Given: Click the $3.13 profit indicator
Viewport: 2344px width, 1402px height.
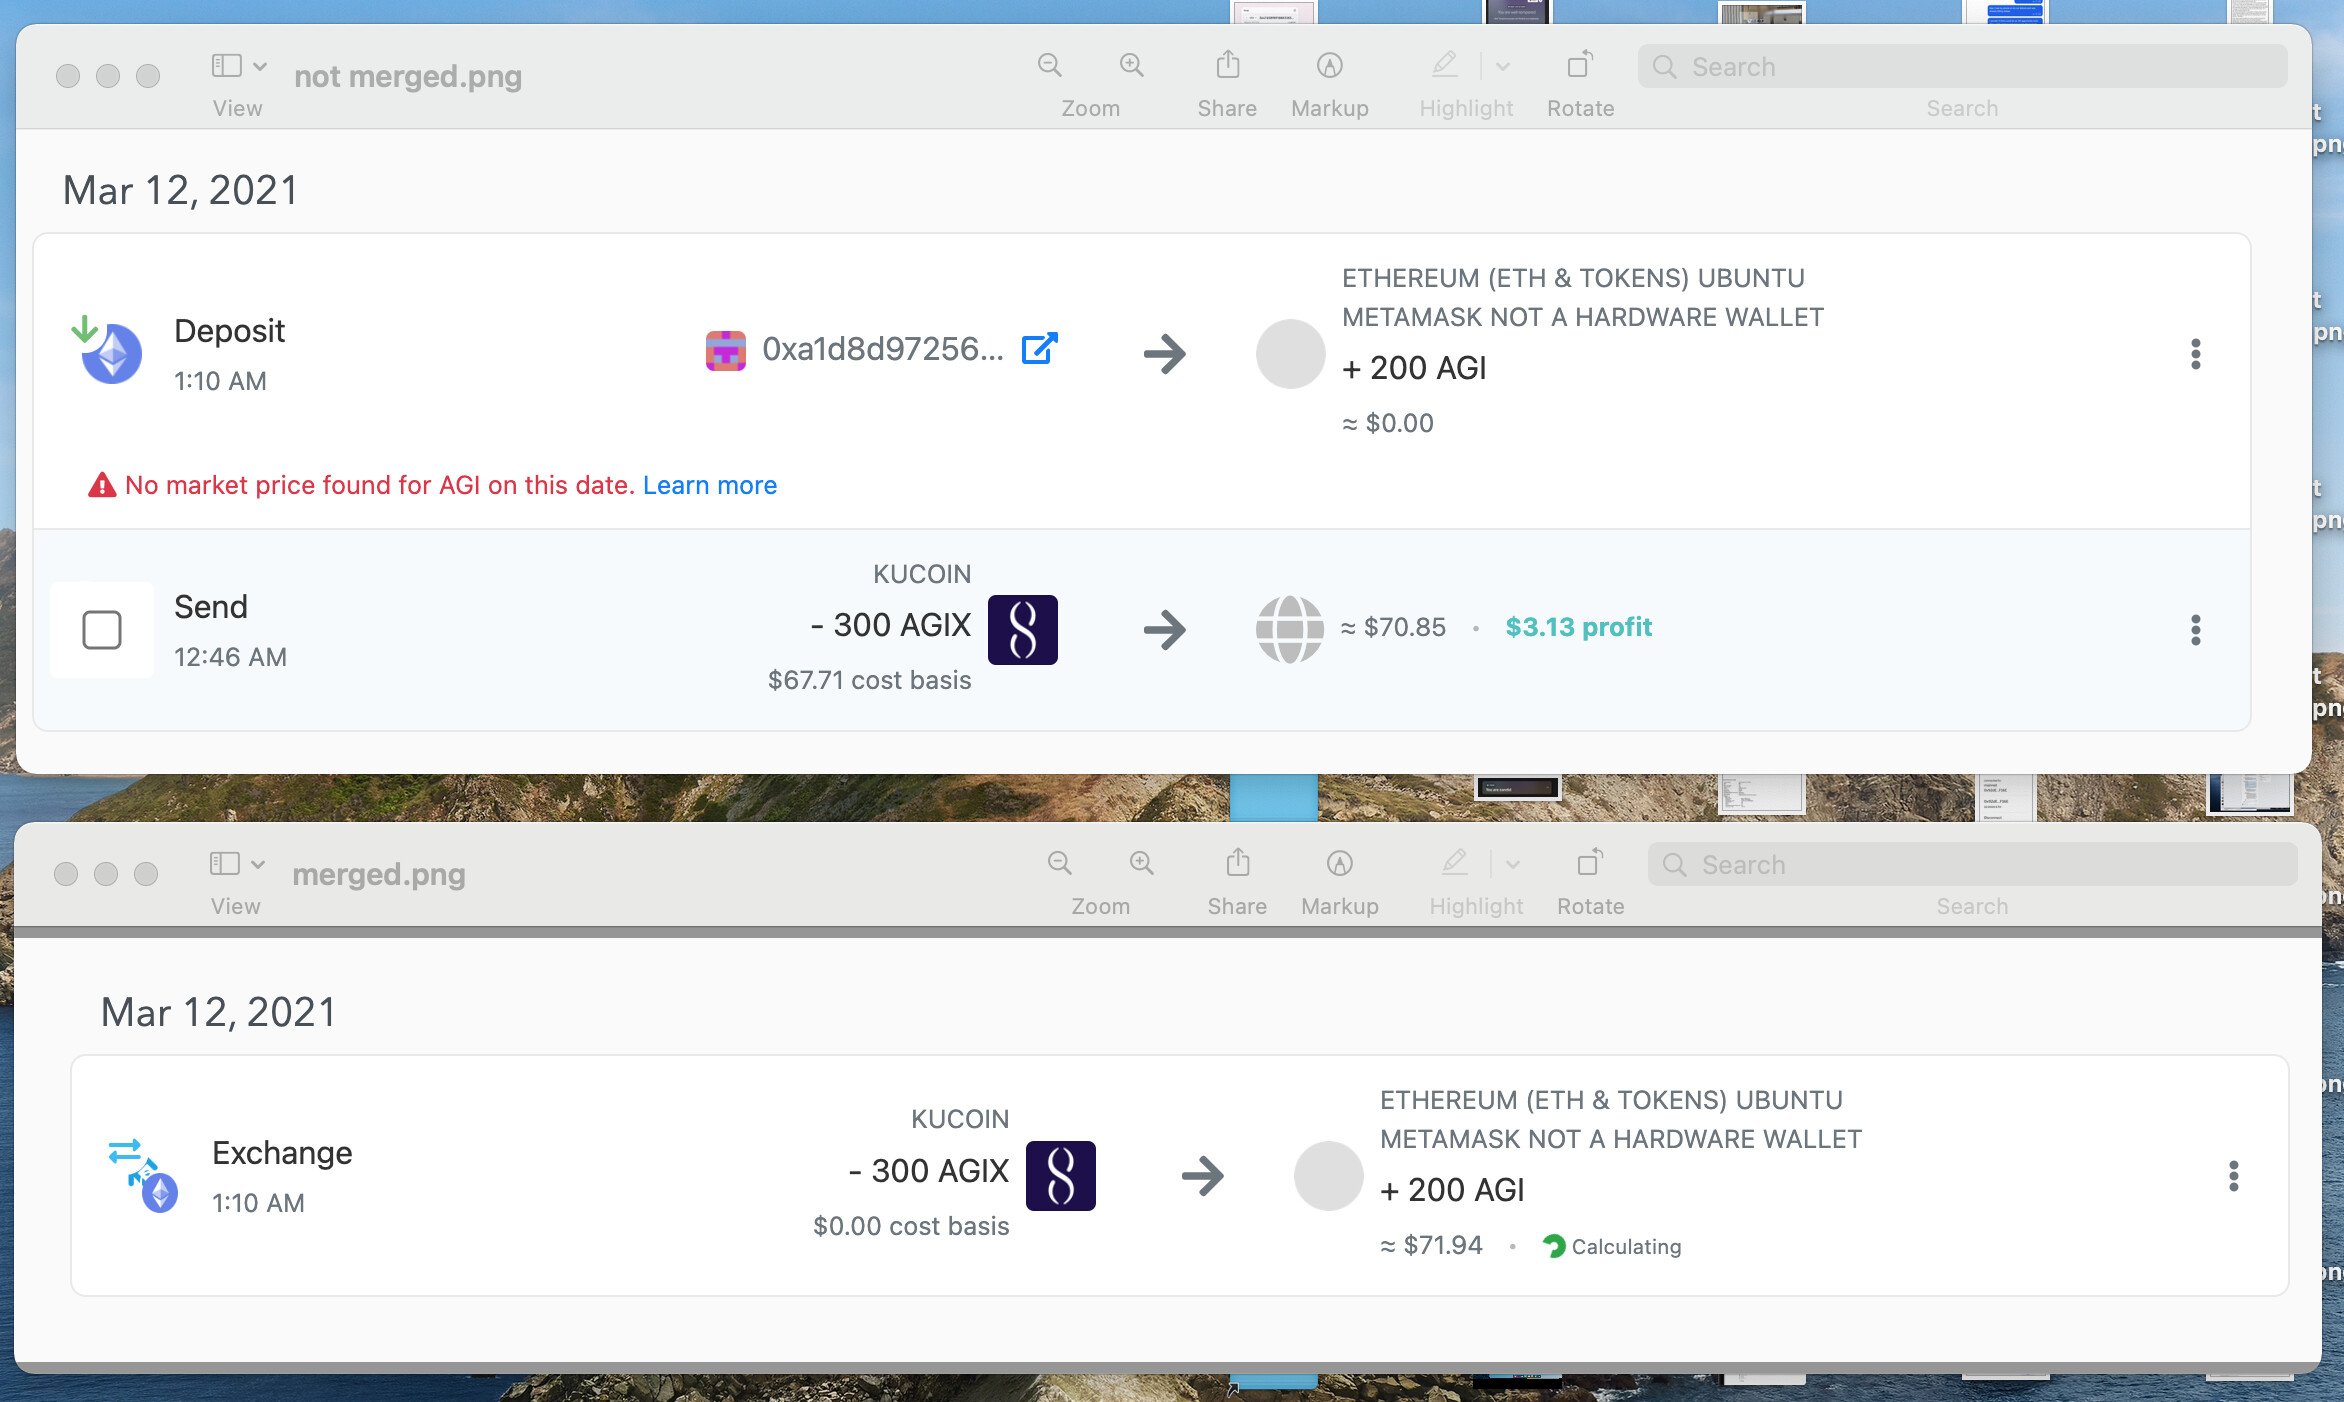Looking at the screenshot, I should [x=1577, y=626].
